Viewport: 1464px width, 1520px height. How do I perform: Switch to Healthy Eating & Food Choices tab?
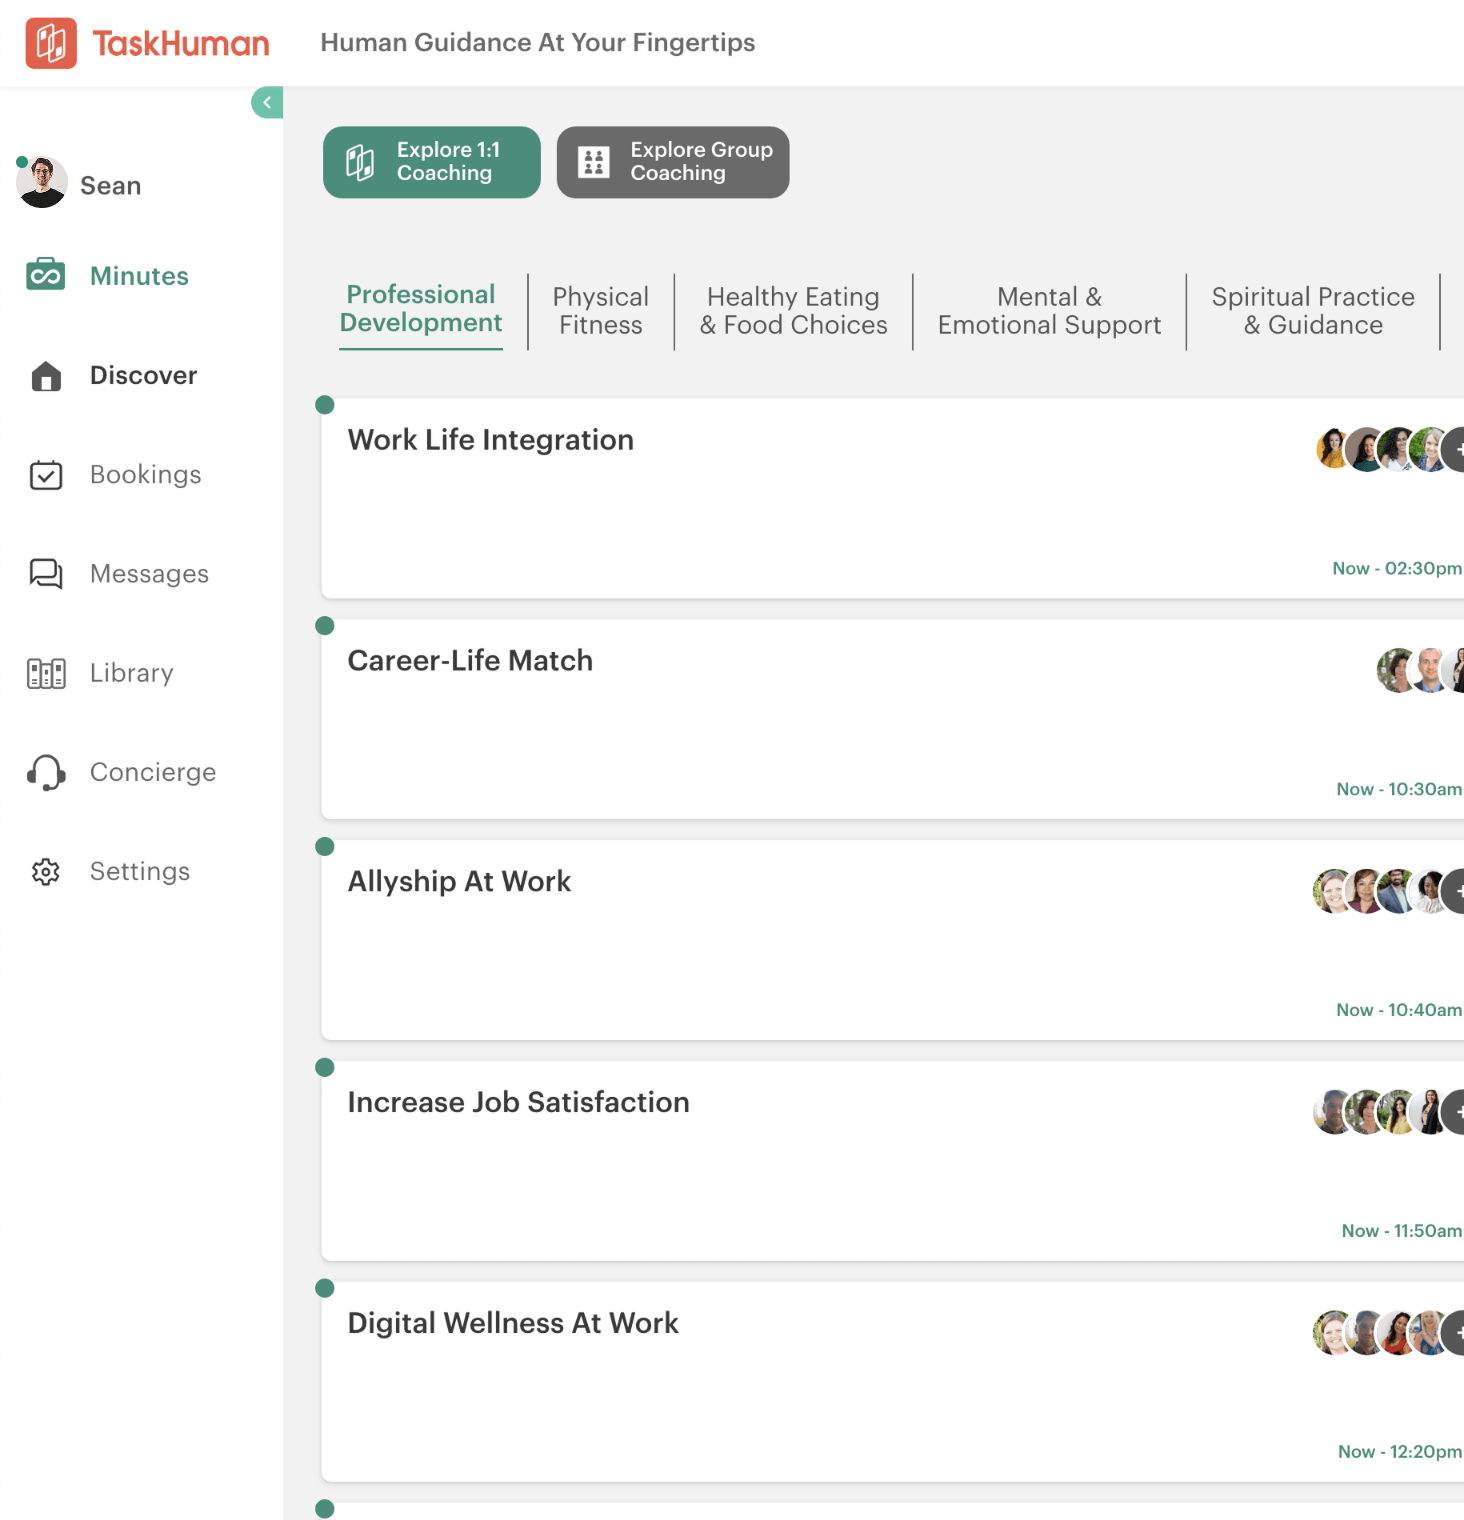pos(794,311)
